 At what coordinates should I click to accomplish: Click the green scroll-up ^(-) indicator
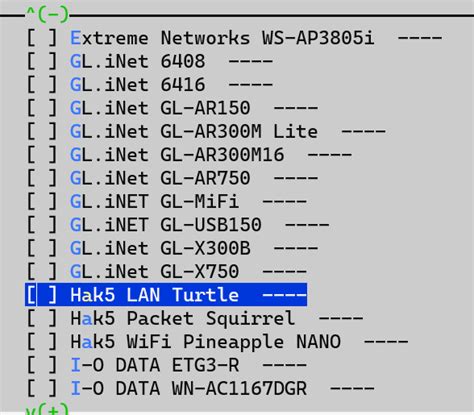point(47,15)
